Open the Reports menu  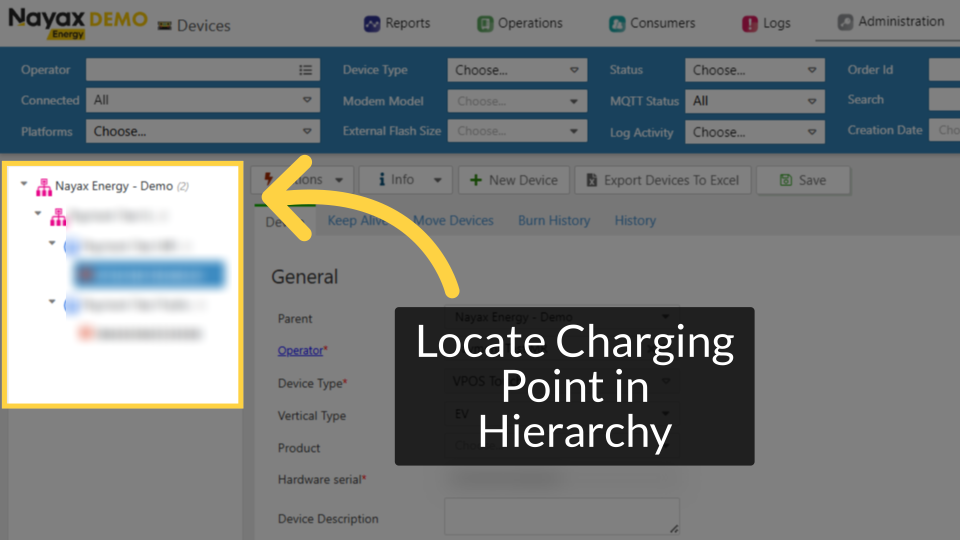(397, 23)
